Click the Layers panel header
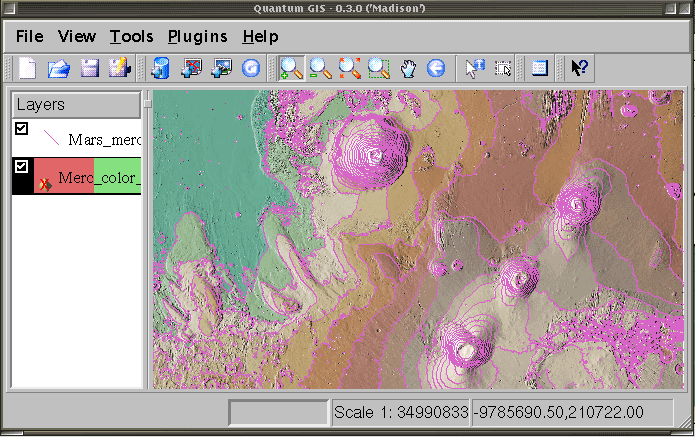 (75, 105)
